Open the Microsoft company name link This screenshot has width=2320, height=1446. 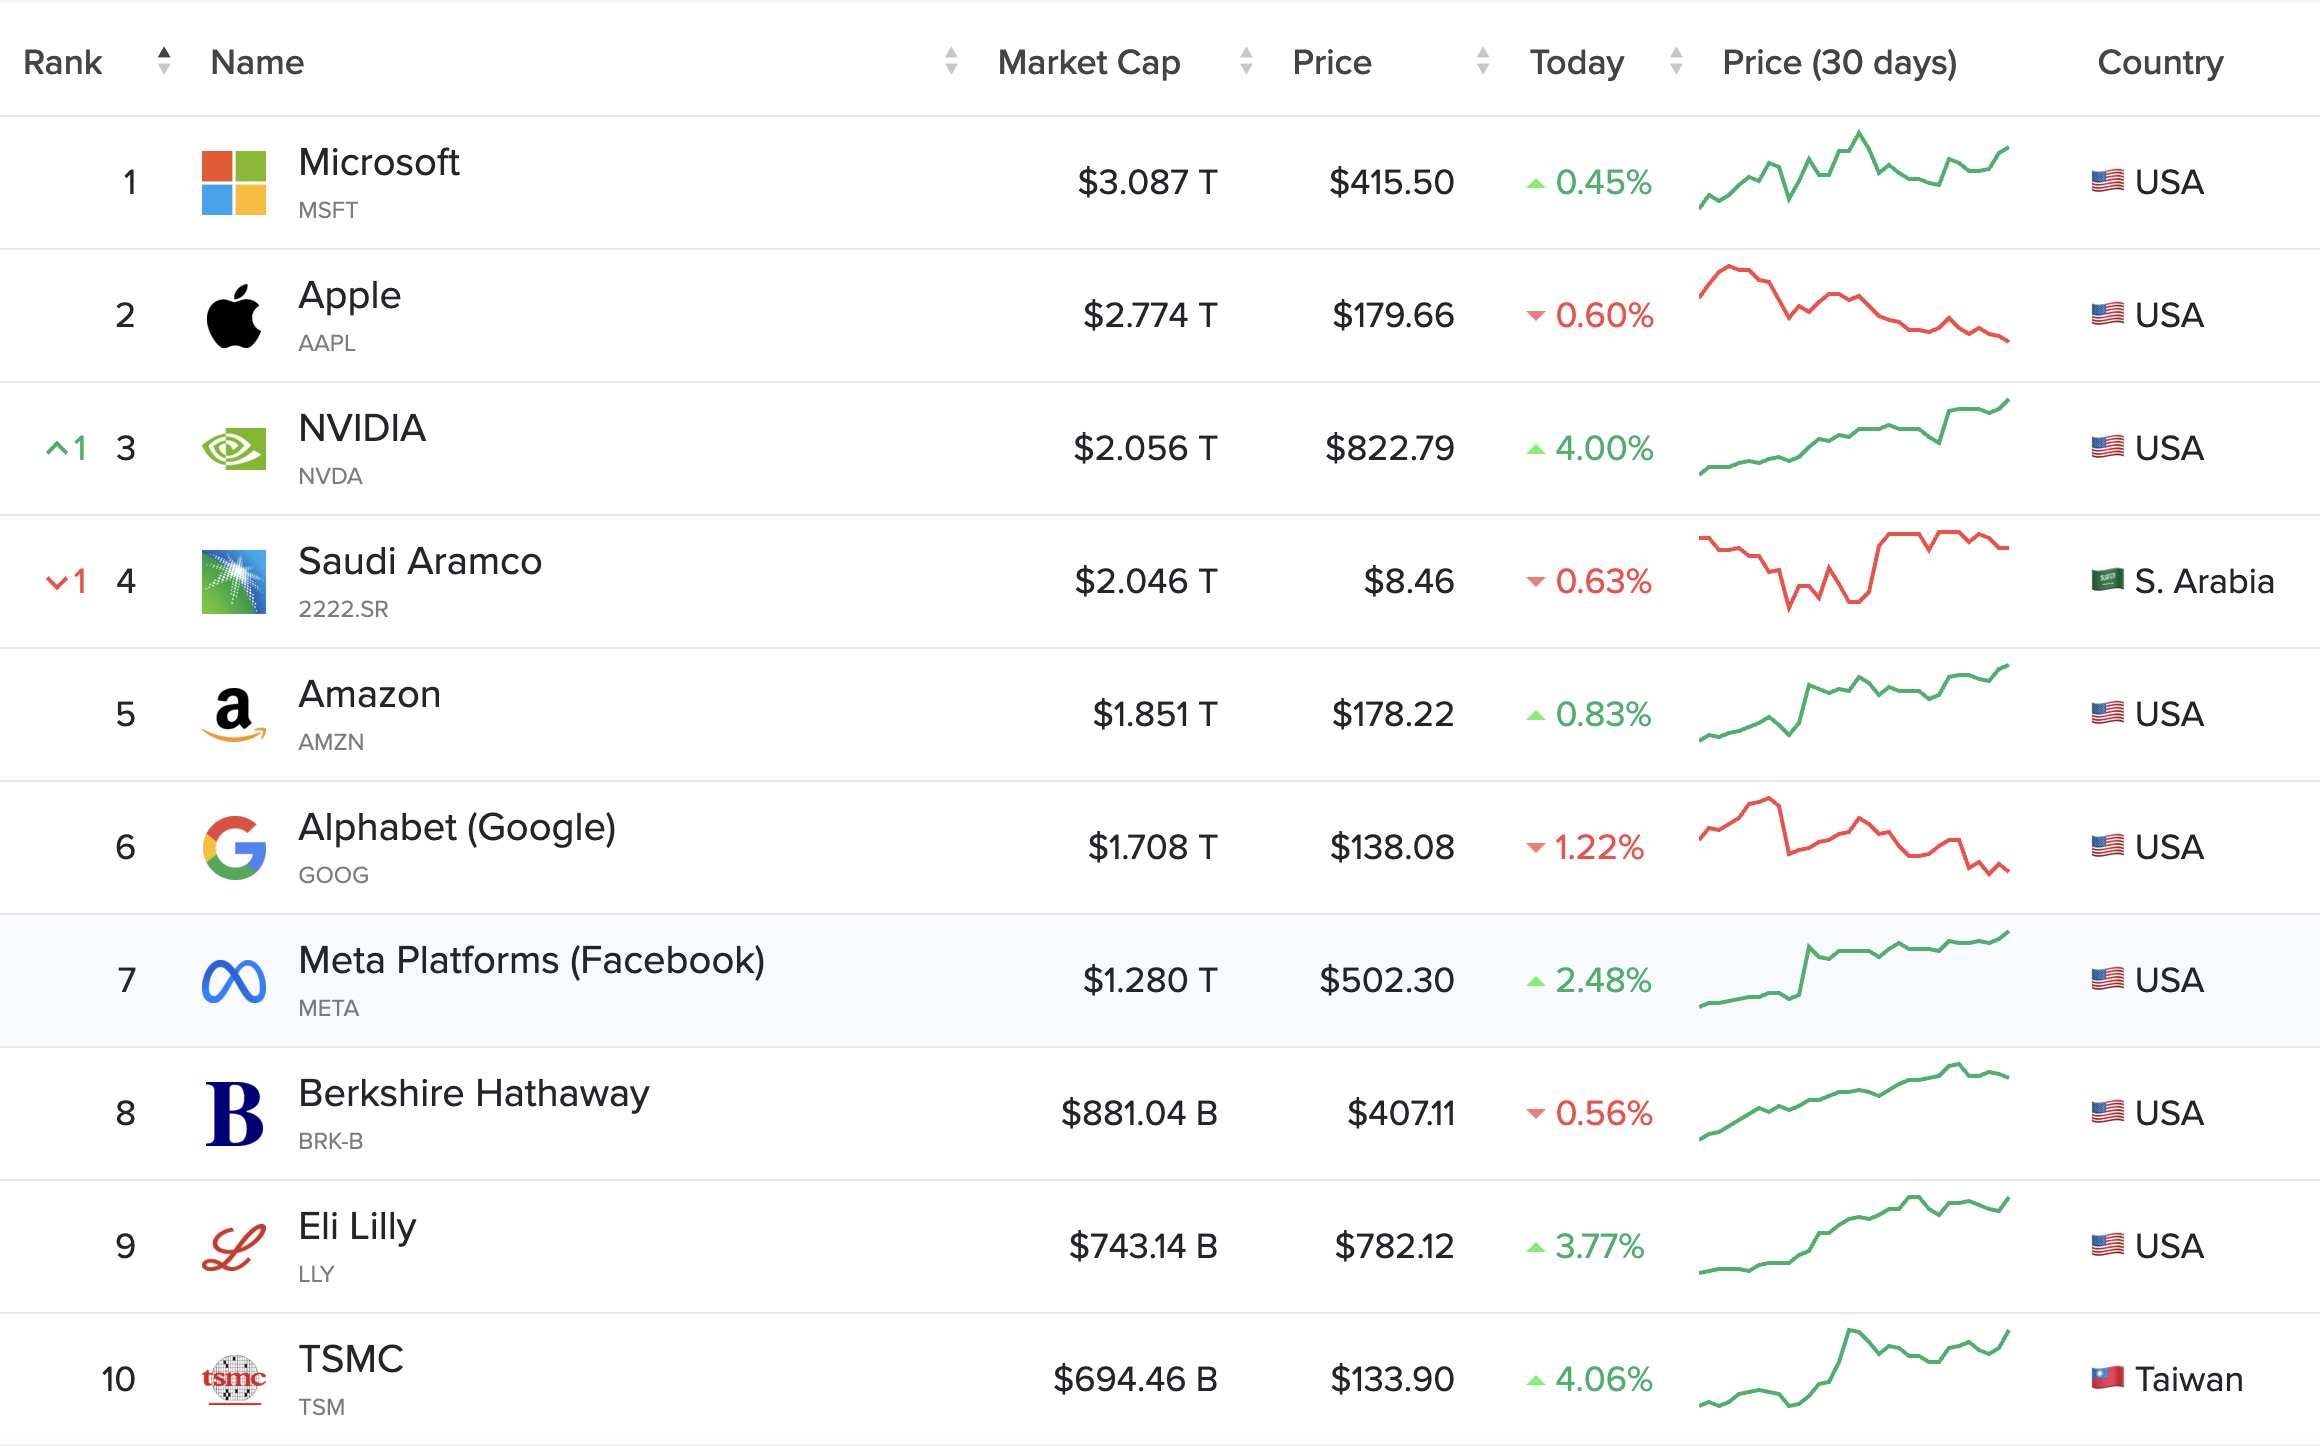tap(379, 162)
